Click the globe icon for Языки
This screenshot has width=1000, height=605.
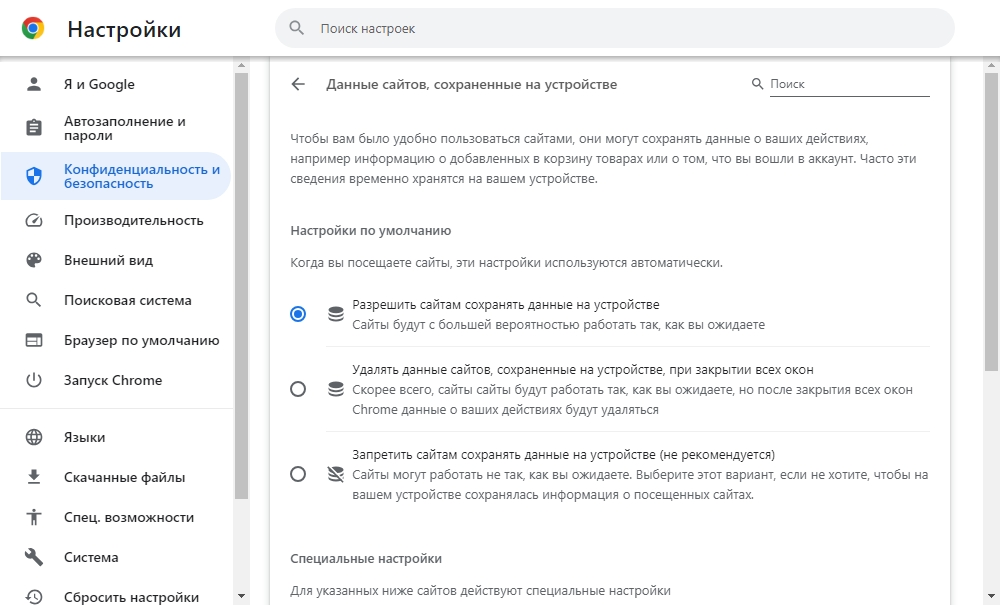(34, 437)
